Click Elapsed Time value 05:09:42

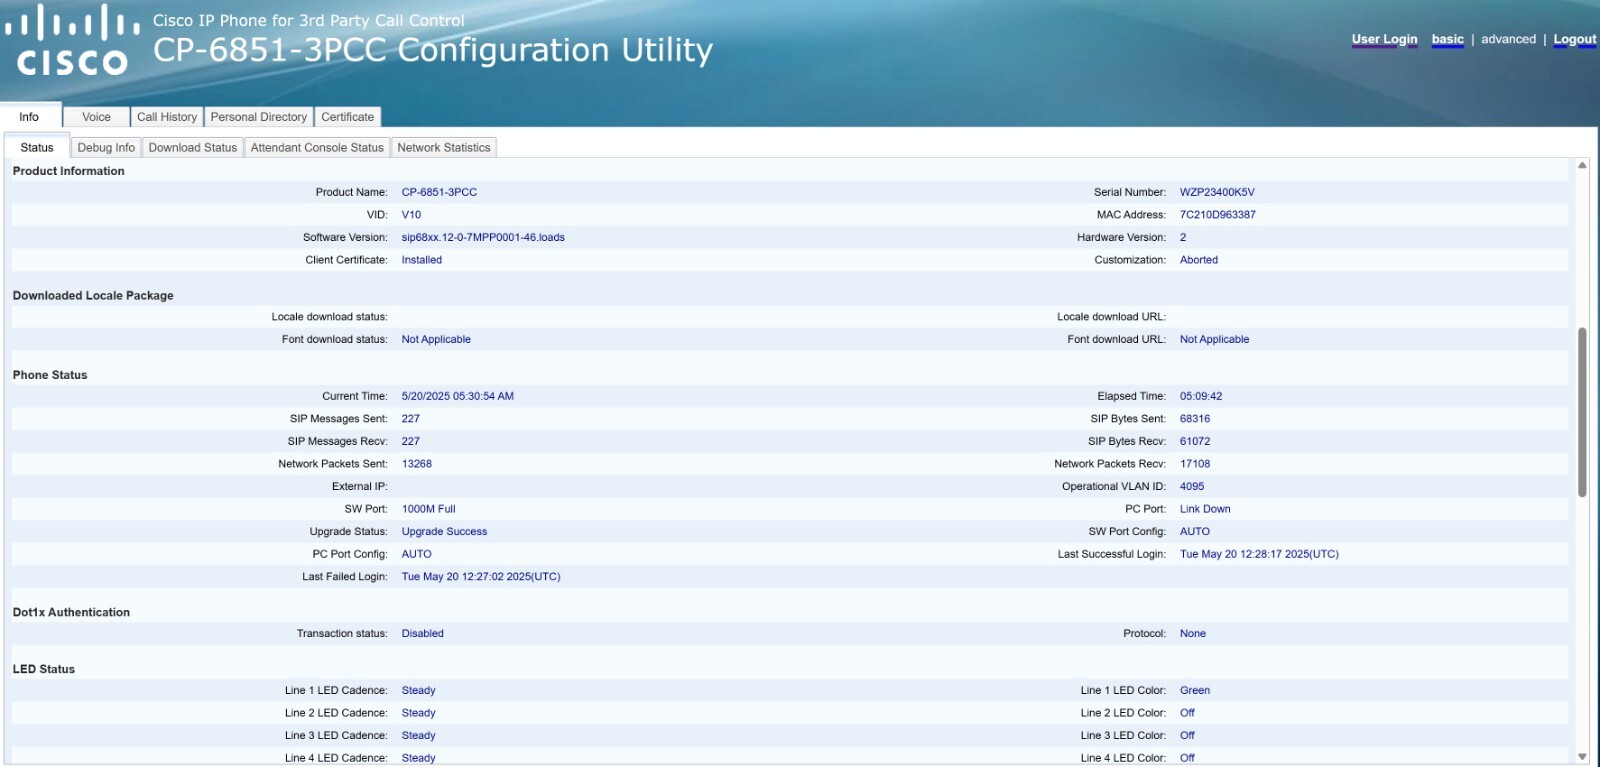point(1200,396)
